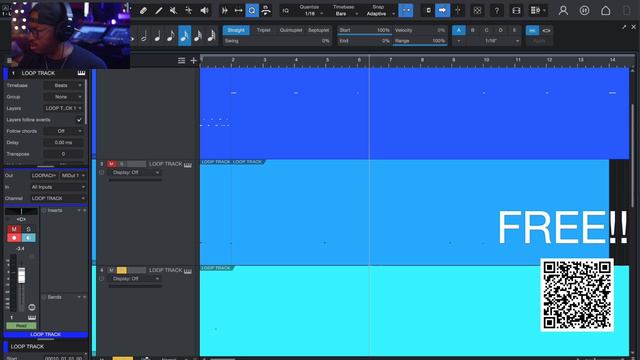Open the four-square grid toolbar icon
This screenshot has width=640, height=360.
(477, 11)
